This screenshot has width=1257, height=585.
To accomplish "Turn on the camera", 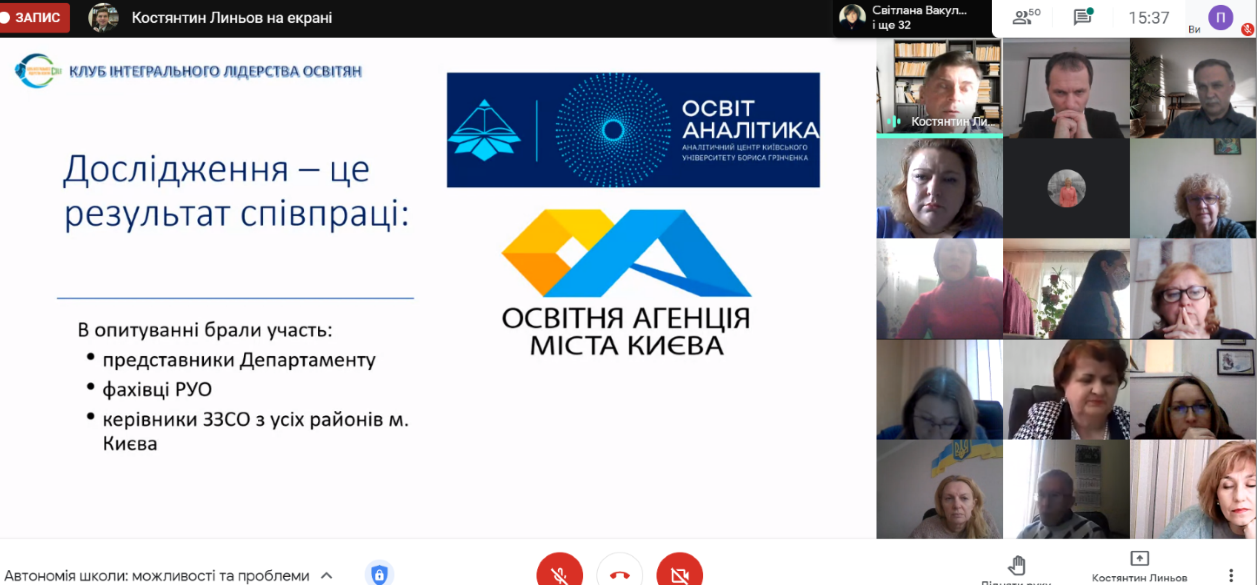I will point(679,572).
